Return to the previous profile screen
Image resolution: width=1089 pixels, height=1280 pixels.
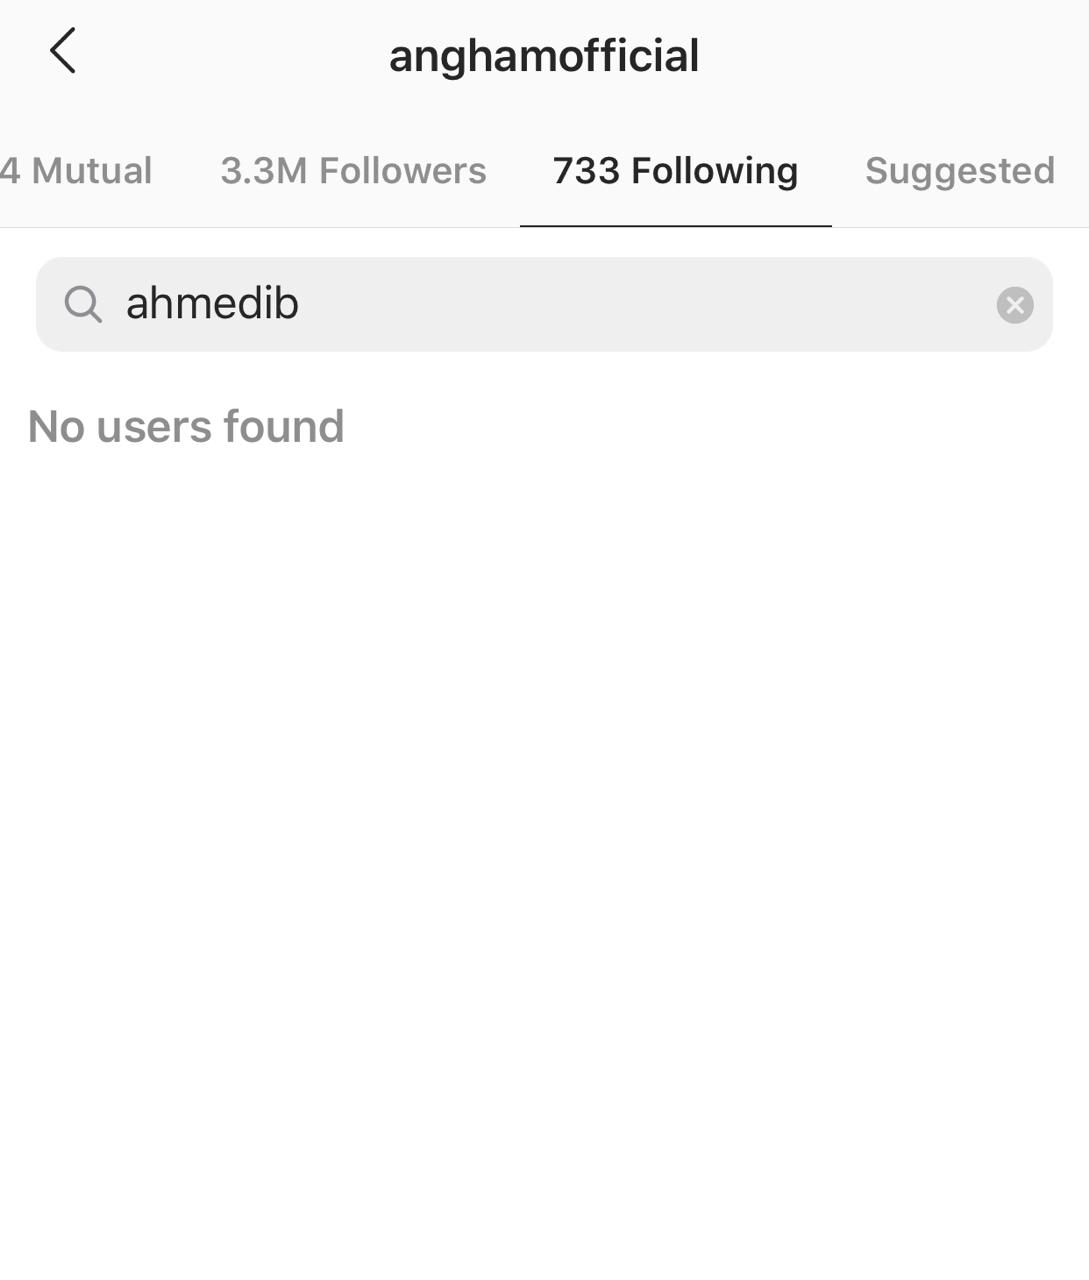coord(63,51)
